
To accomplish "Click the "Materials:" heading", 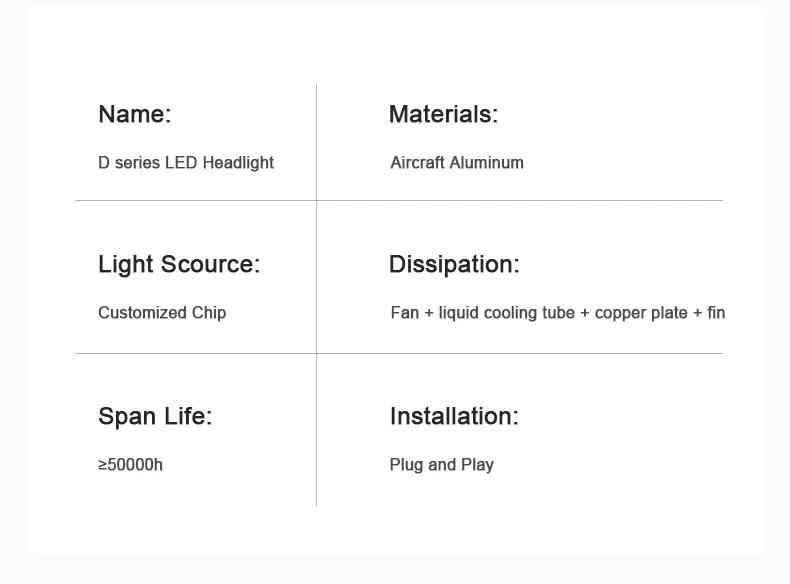I will [443, 115].
